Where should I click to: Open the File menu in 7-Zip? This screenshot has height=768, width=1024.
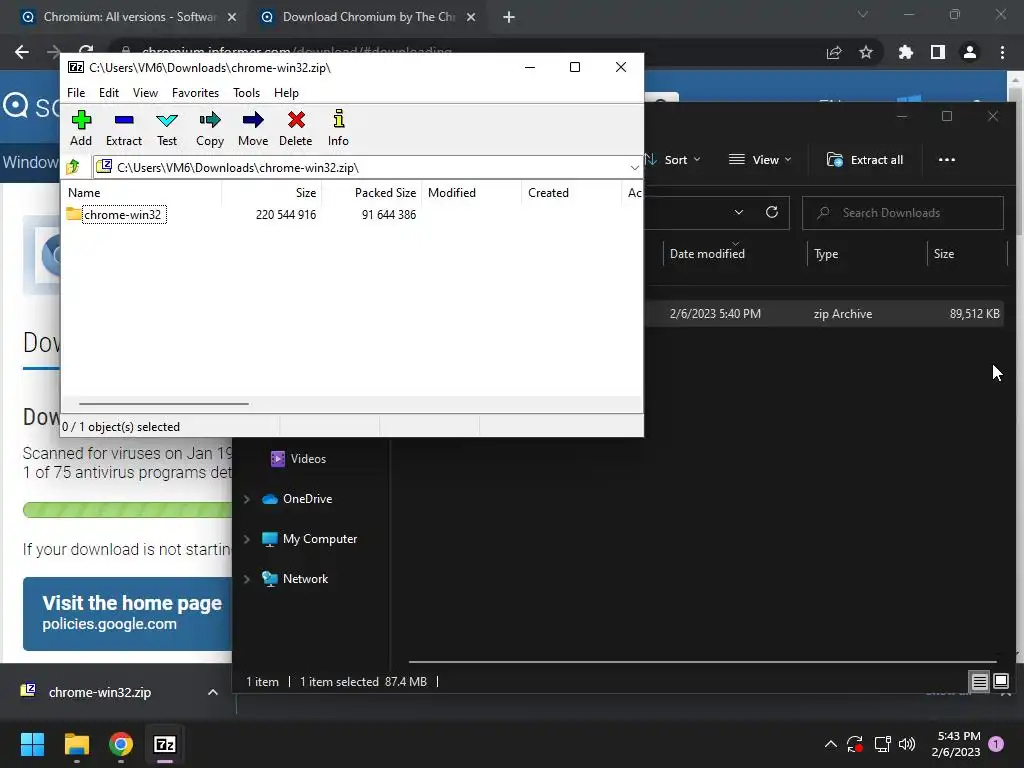[76, 93]
